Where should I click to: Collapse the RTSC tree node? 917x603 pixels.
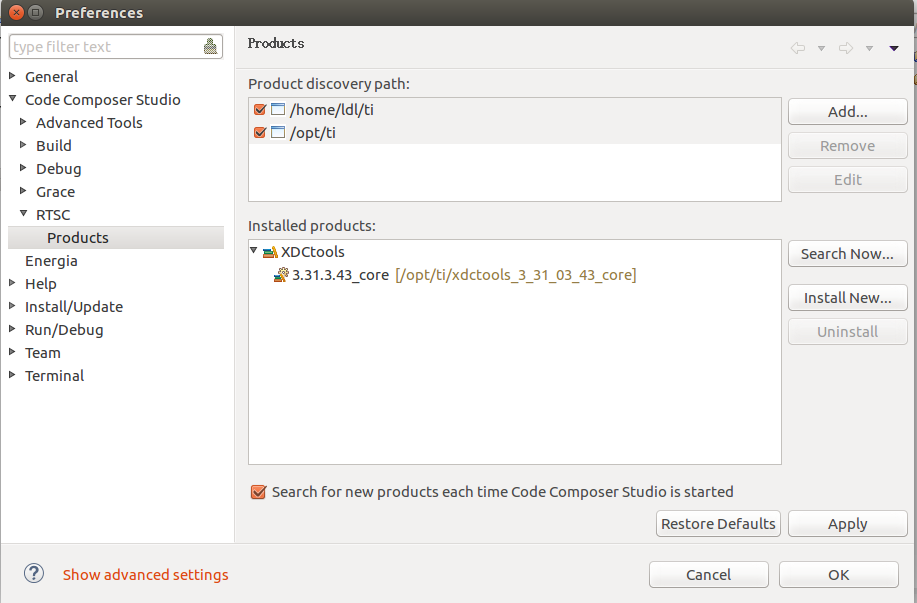24,214
